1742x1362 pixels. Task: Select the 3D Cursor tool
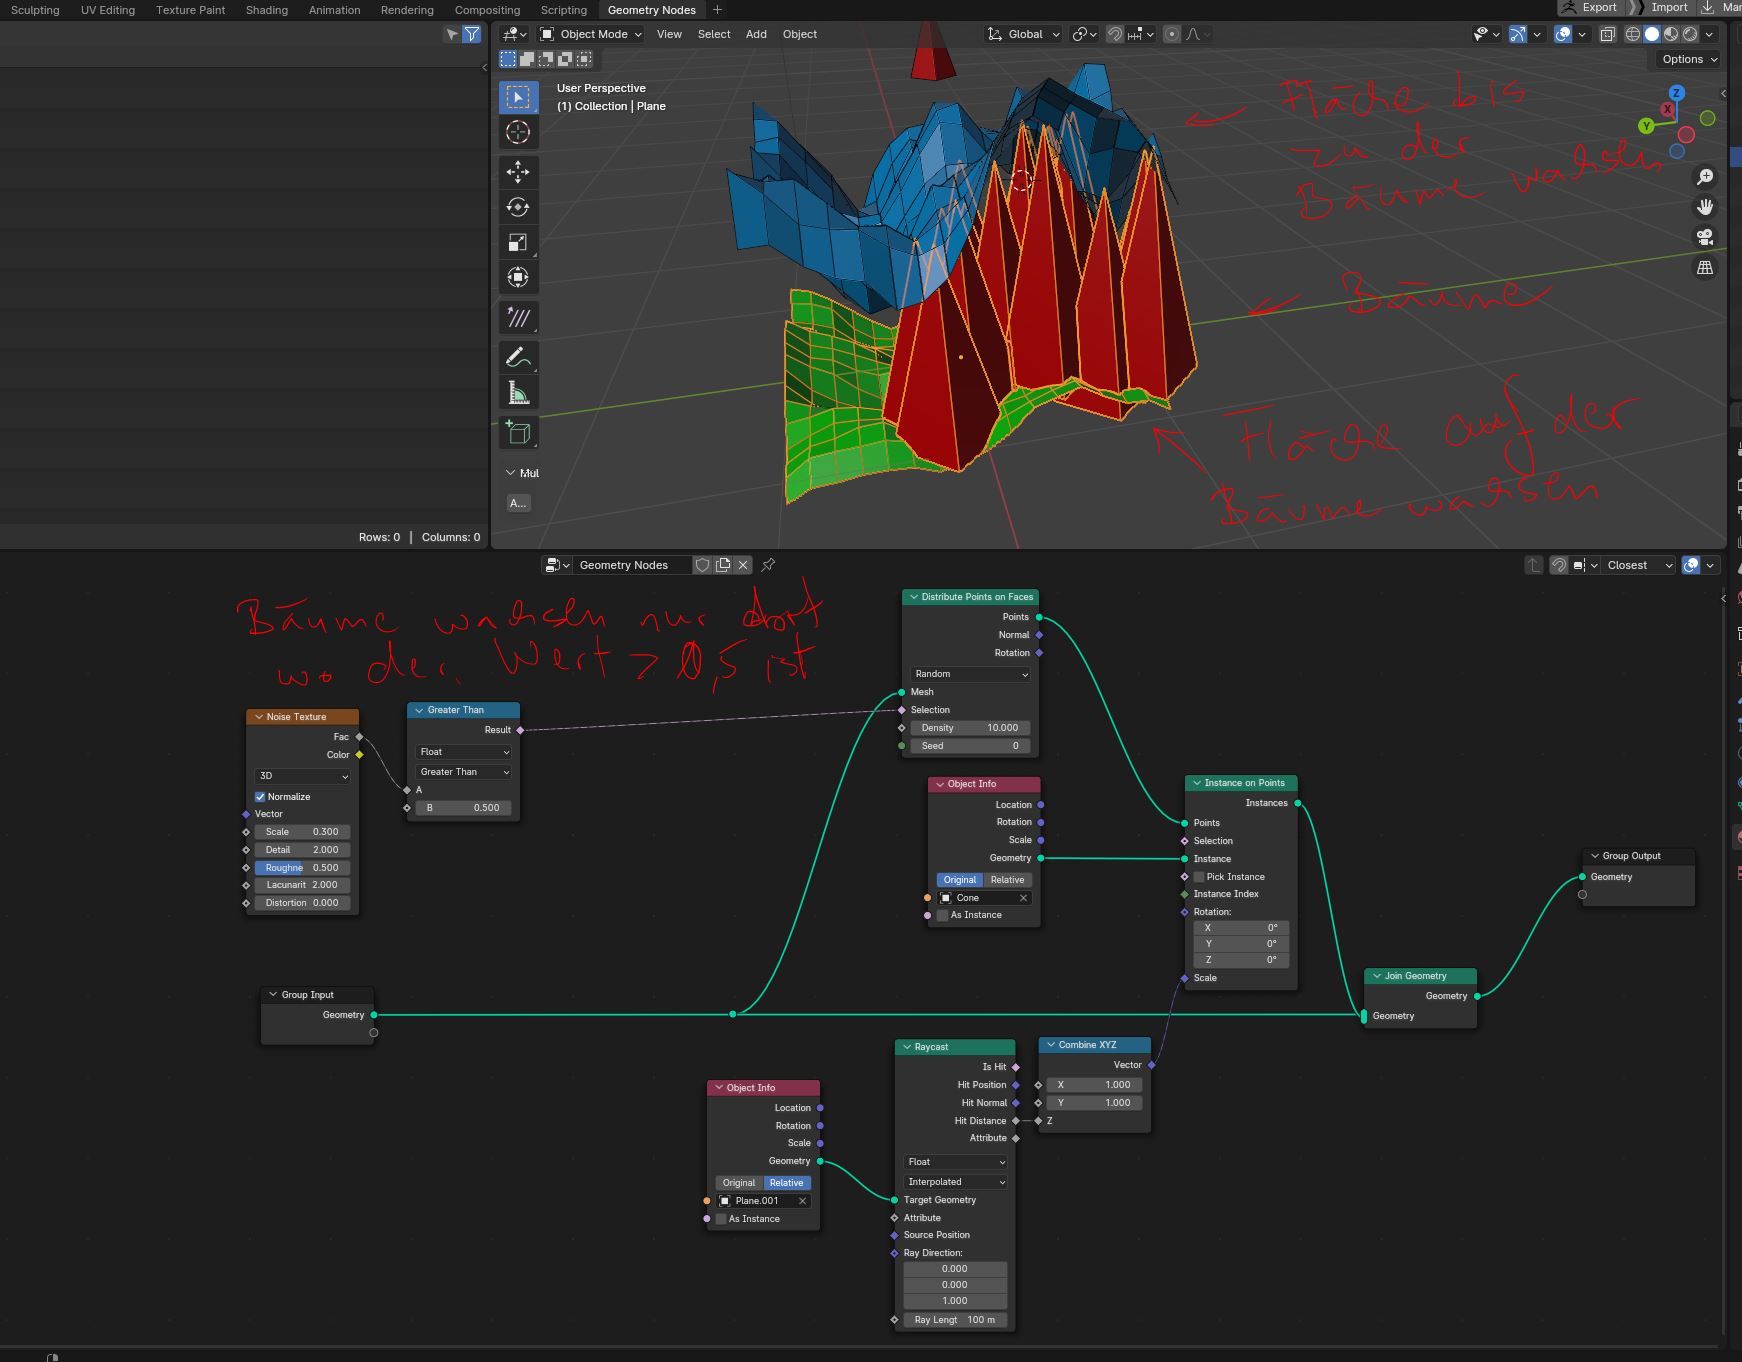click(x=518, y=132)
